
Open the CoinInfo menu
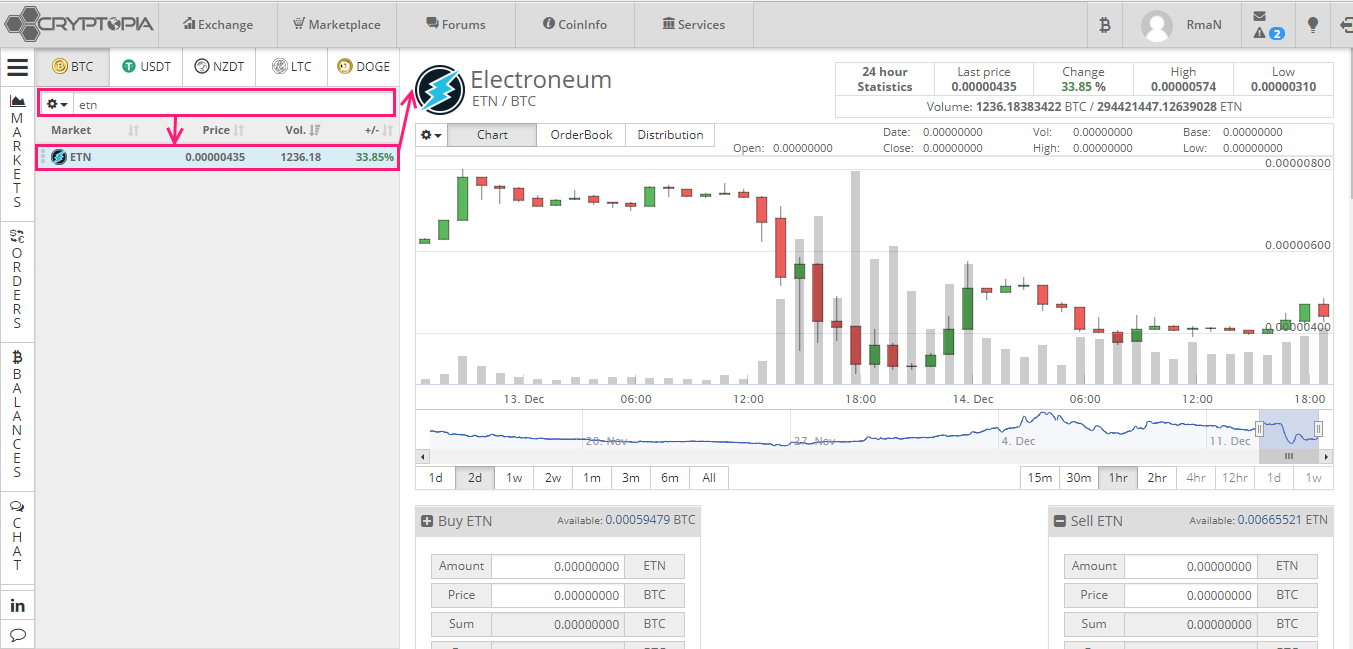[x=575, y=25]
